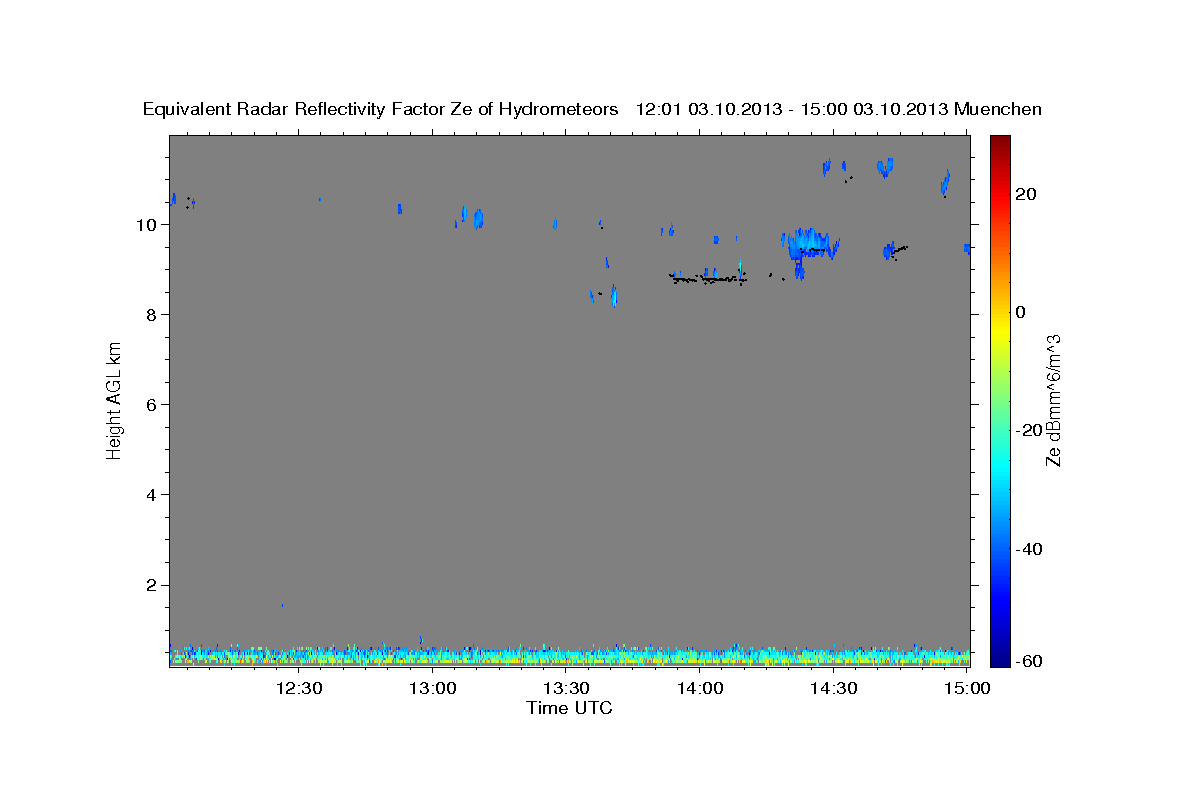The image size is (1200, 800).
Task: Select the 15:00 time tick label
Action: click(x=966, y=688)
